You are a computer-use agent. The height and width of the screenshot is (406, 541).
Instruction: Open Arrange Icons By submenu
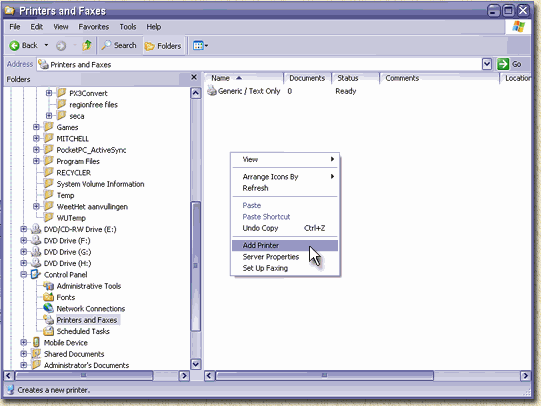point(285,177)
